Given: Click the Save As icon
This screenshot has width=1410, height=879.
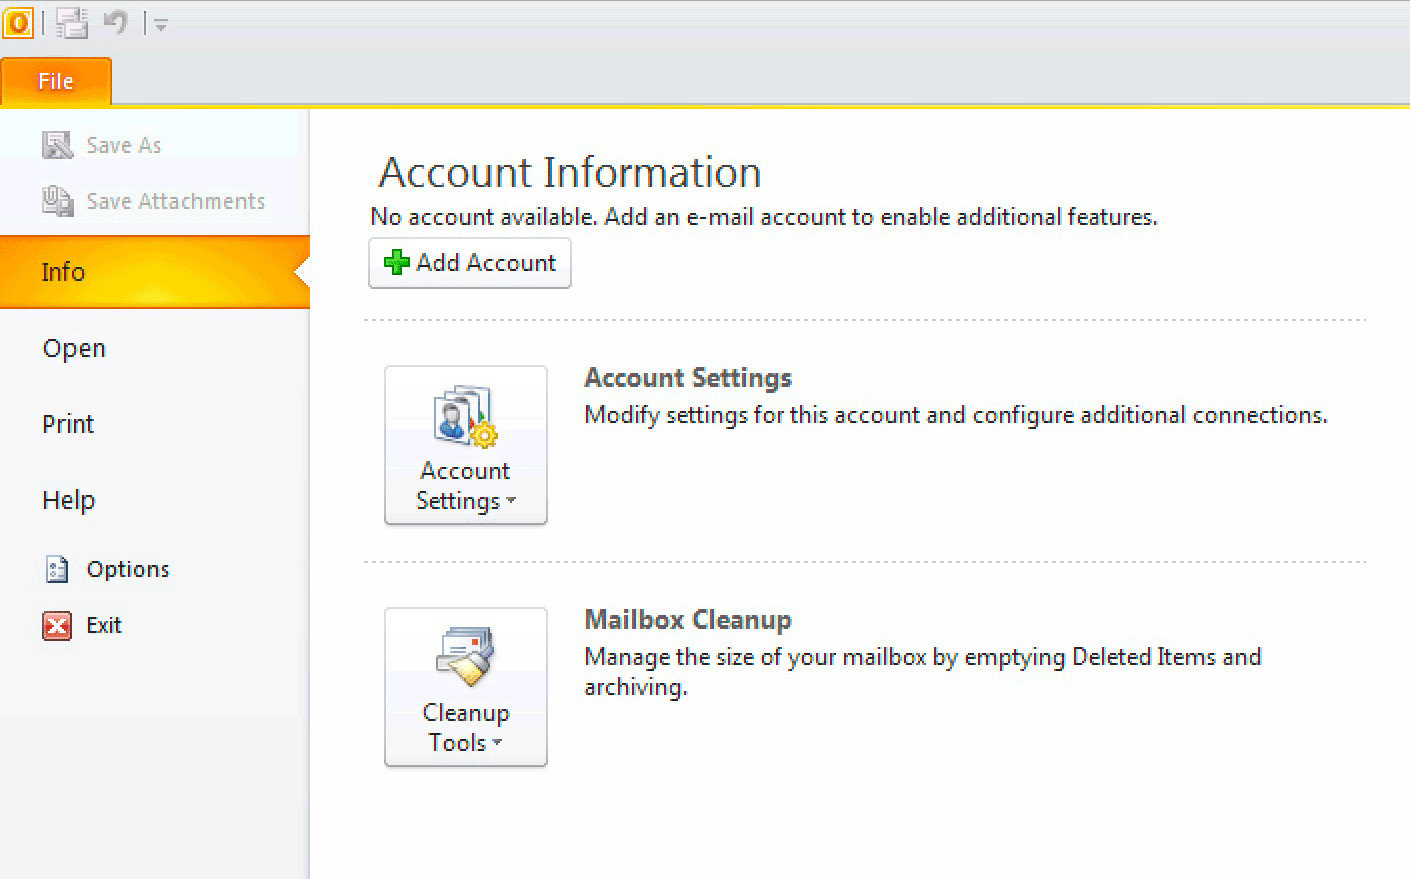Looking at the screenshot, I should pos(58,145).
